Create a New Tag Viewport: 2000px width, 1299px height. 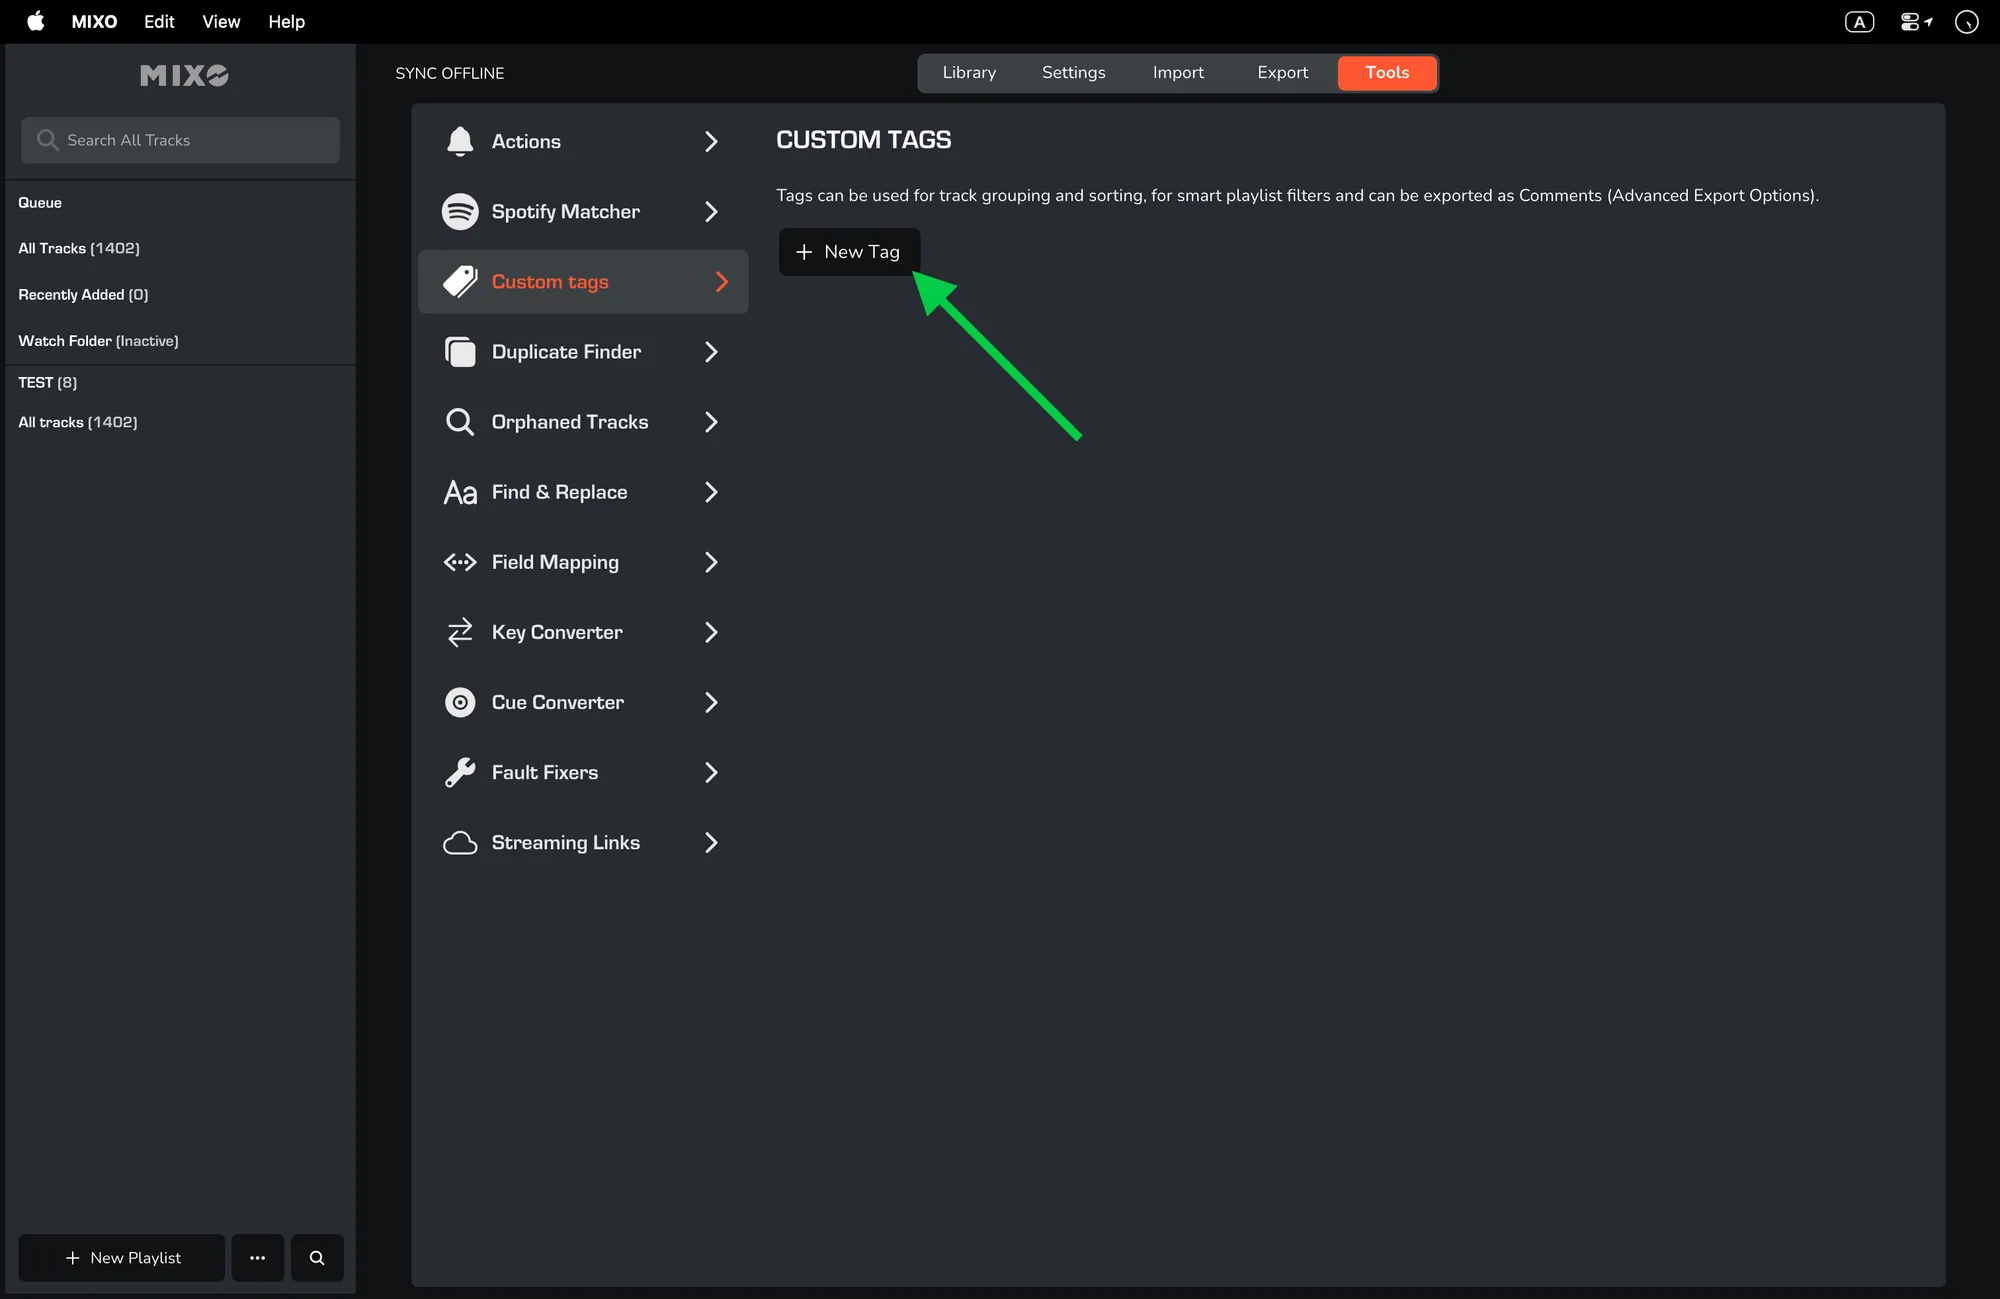pyautogui.click(x=849, y=252)
